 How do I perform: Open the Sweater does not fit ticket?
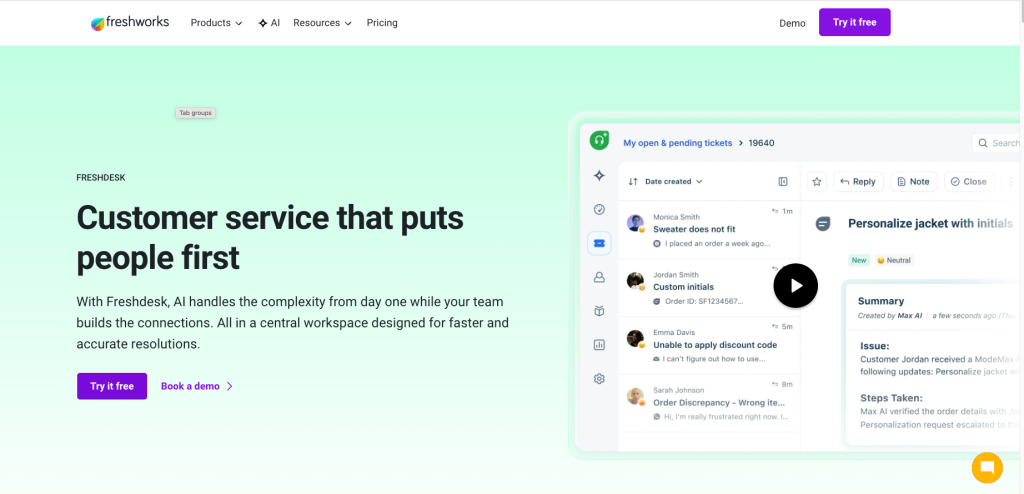click(x=709, y=230)
